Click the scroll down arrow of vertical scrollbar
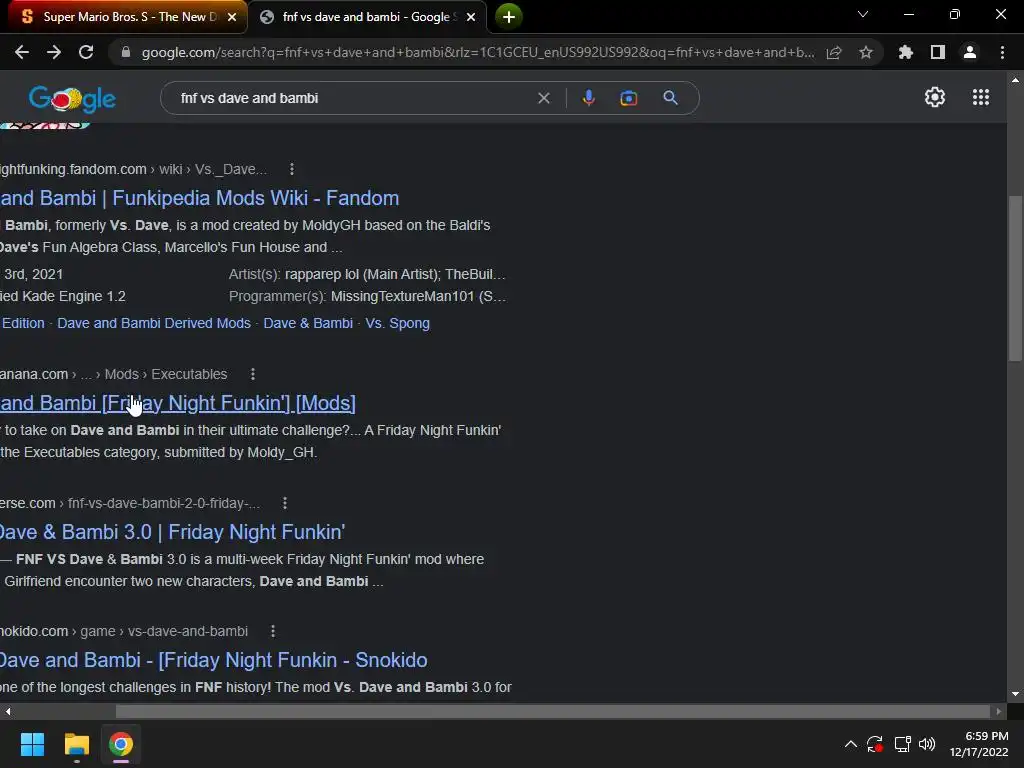 coord(1015,694)
